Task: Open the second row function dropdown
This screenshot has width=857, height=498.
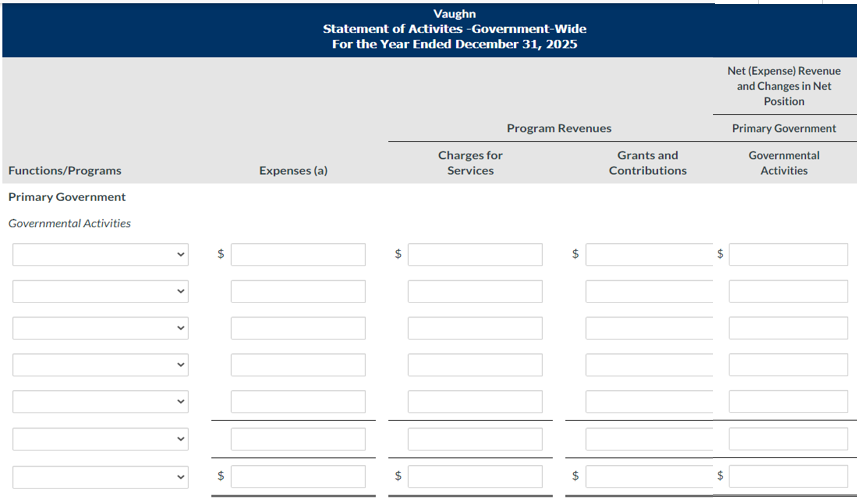Action: click(101, 291)
